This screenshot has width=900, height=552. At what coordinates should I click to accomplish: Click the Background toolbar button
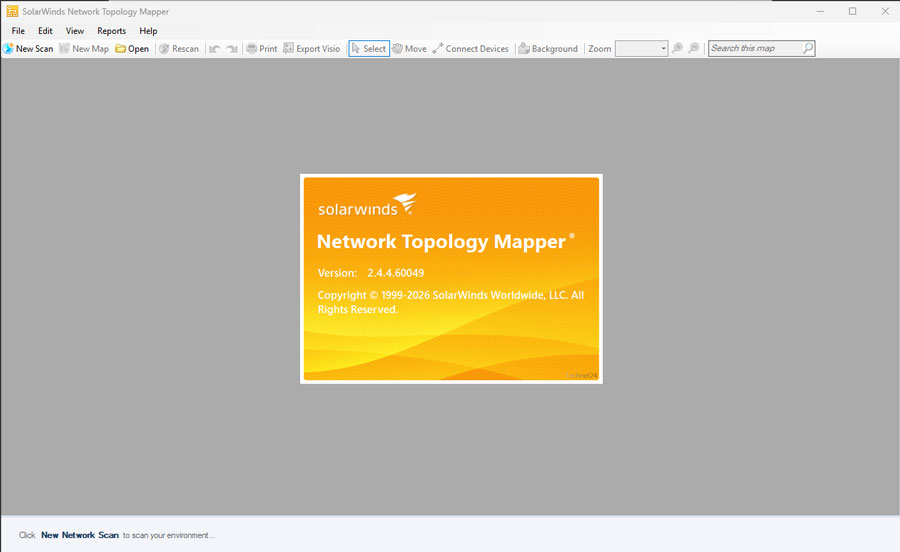click(x=548, y=48)
